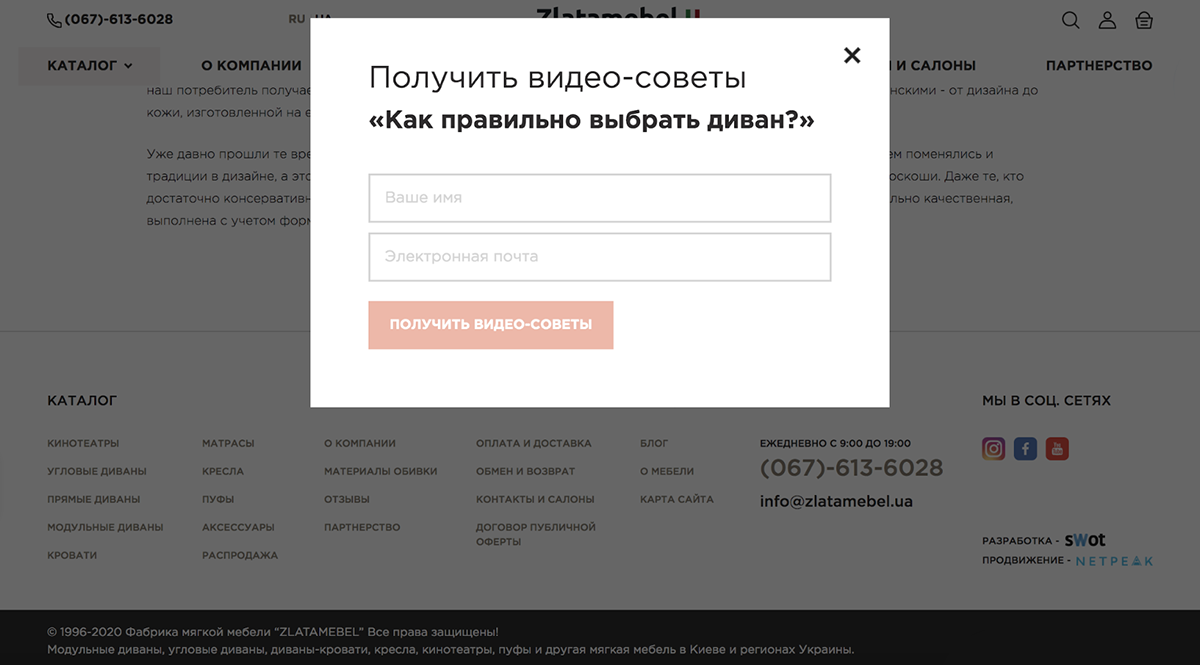The height and width of the screenshot is (665, 1200).
Task: Go to Распродажа in footer
Action: [x=240, y=555]
